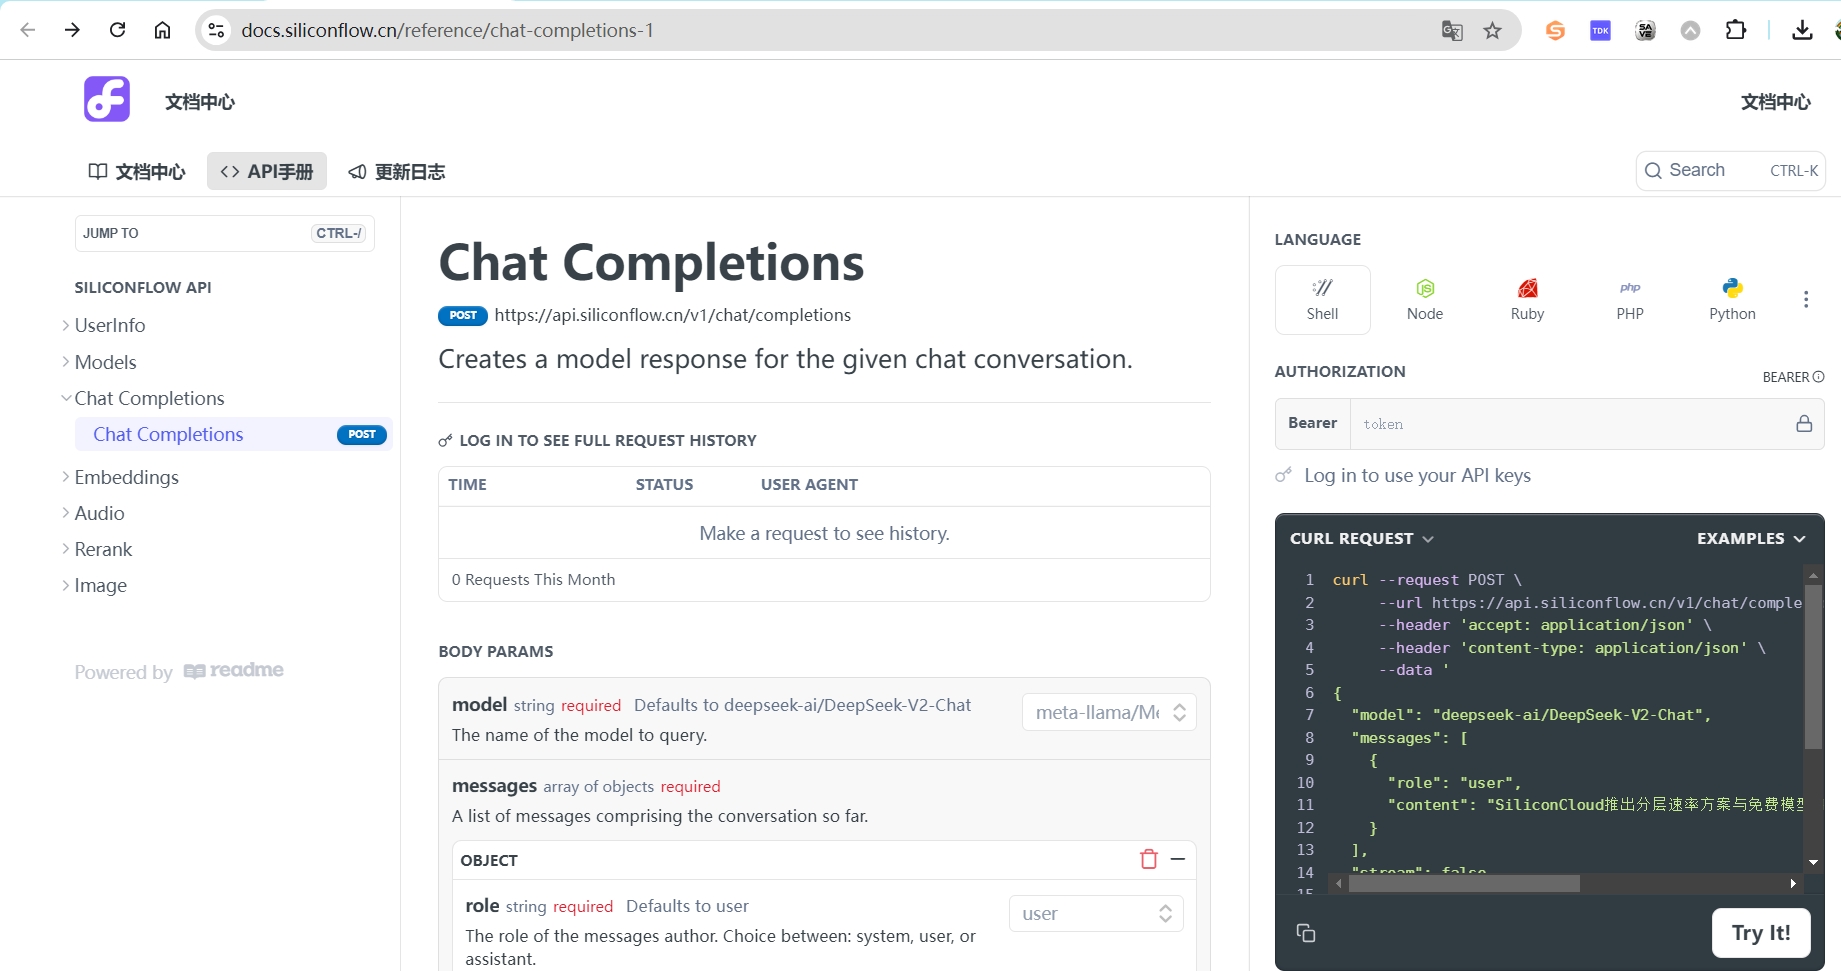Open the Chat Completions POST page link

[233, 434]
